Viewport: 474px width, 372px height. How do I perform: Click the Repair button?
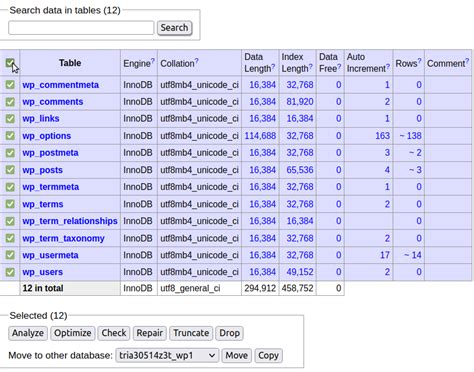pyautogui.click(x=150, y=333)
